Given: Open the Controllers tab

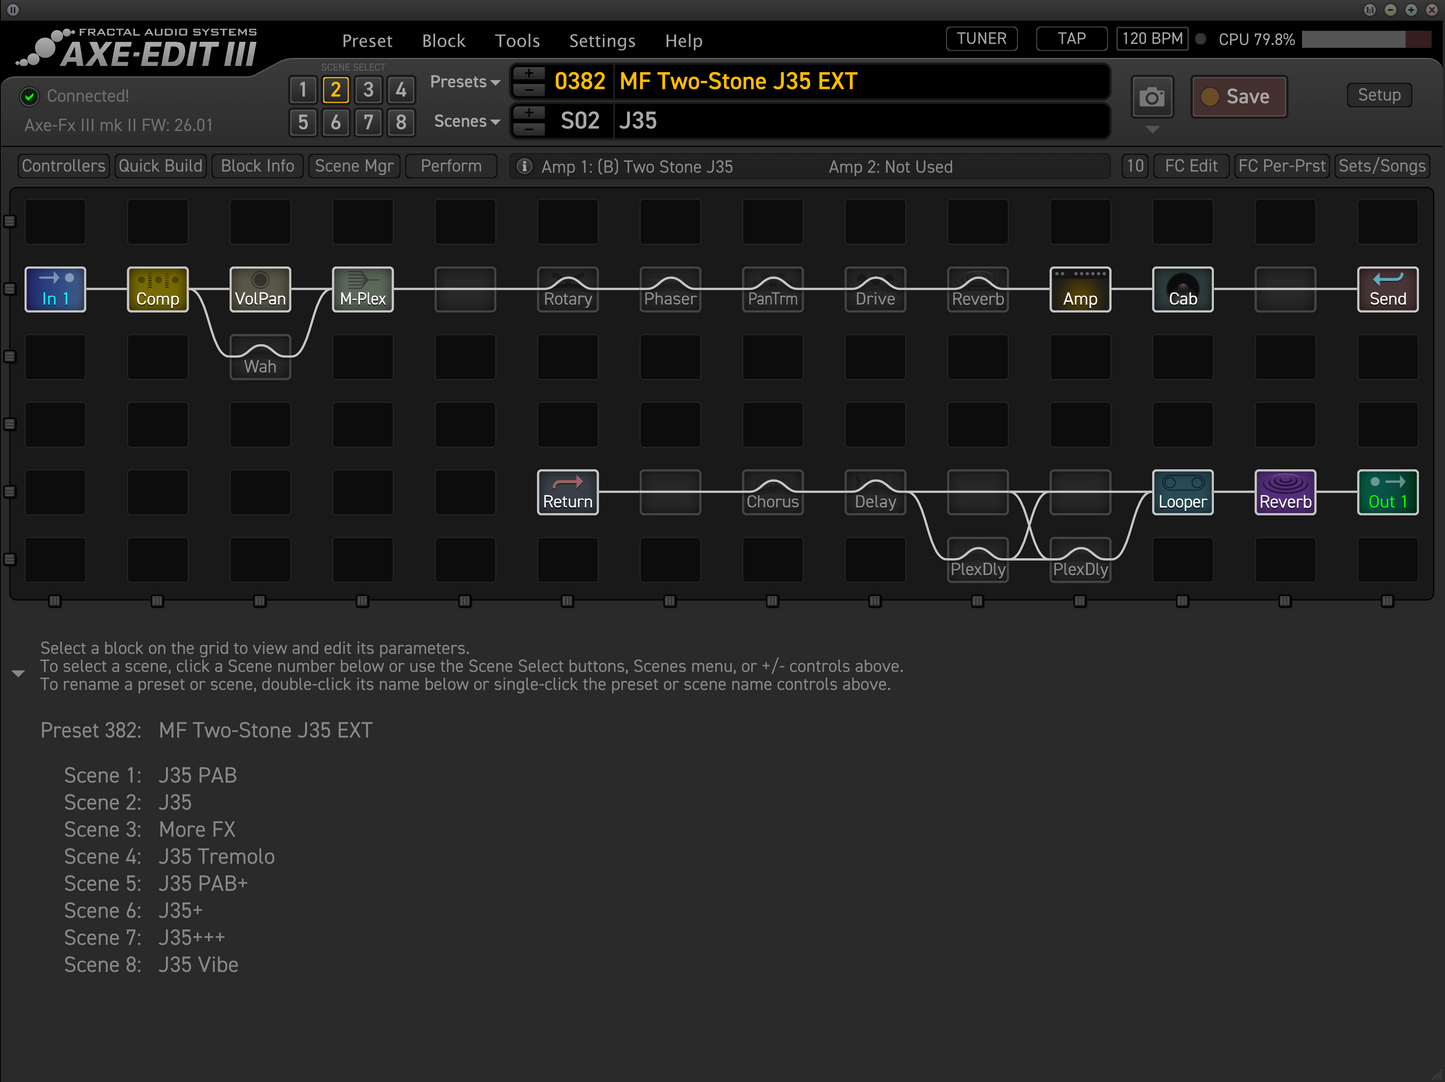Looking at the screenshot, I should pos(63,166).
